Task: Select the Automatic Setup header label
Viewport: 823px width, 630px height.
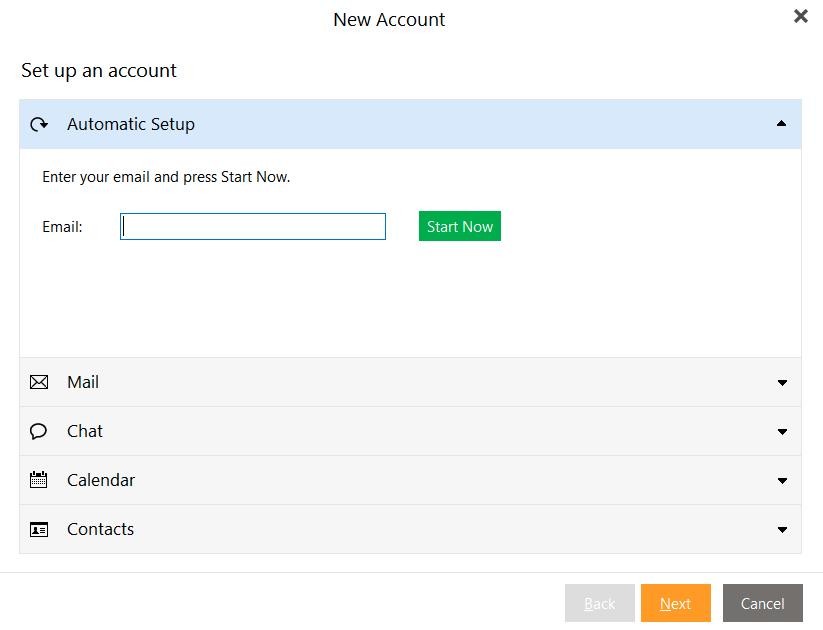Action: (131, 124)
